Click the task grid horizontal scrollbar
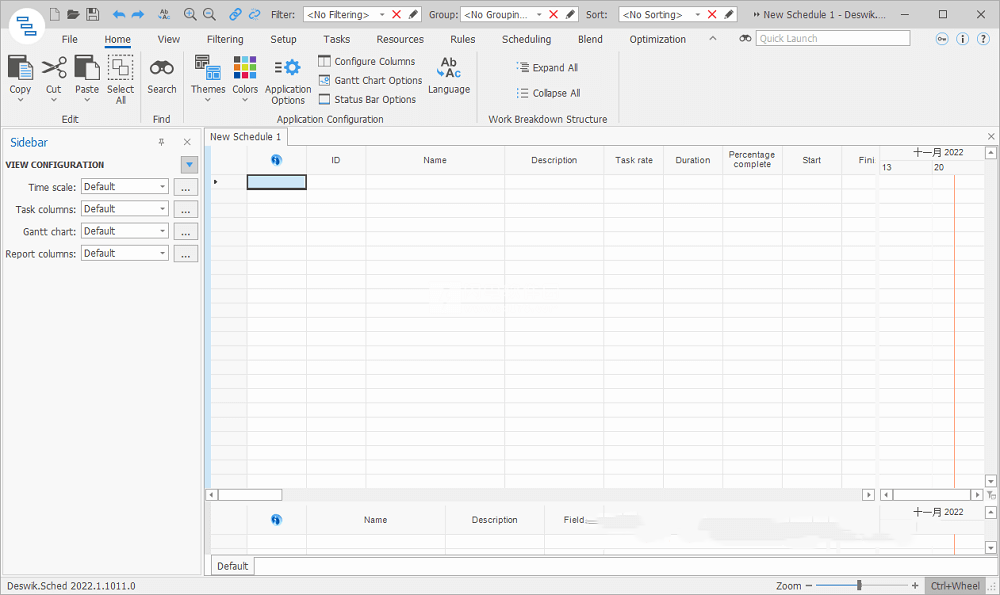 [540, 495]
